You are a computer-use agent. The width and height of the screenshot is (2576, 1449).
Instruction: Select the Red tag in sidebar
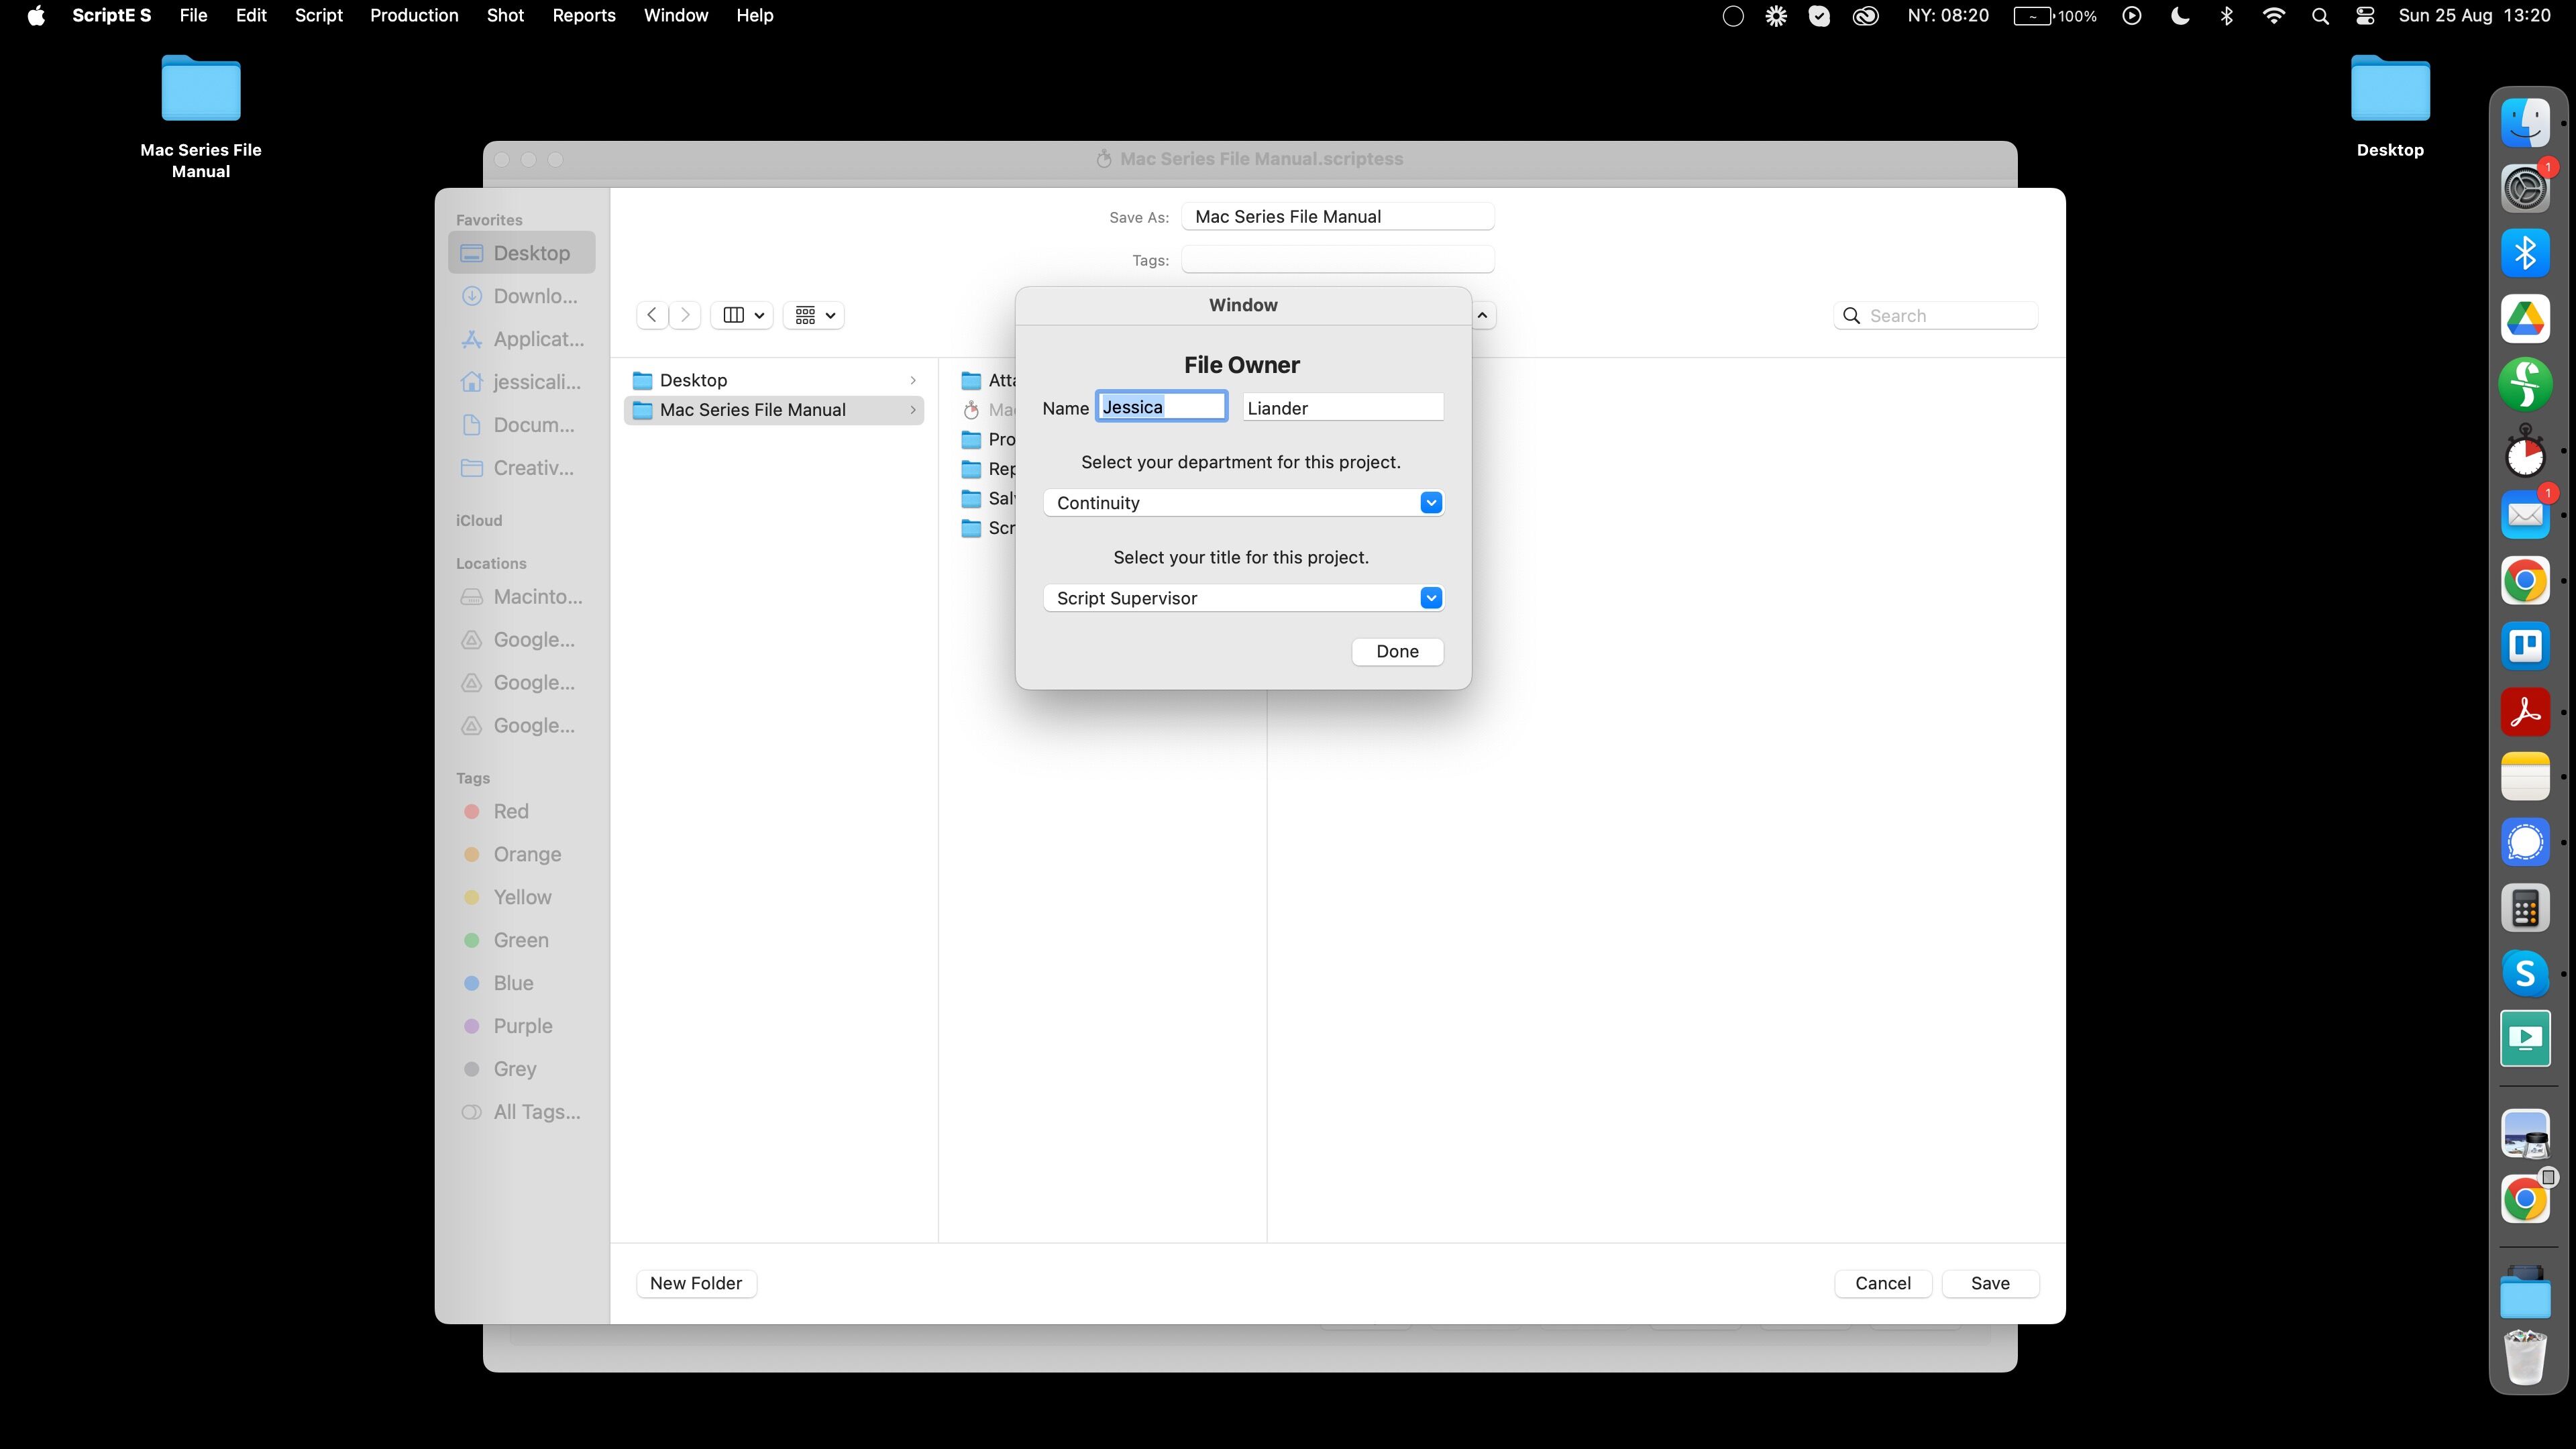pos(510,811)
